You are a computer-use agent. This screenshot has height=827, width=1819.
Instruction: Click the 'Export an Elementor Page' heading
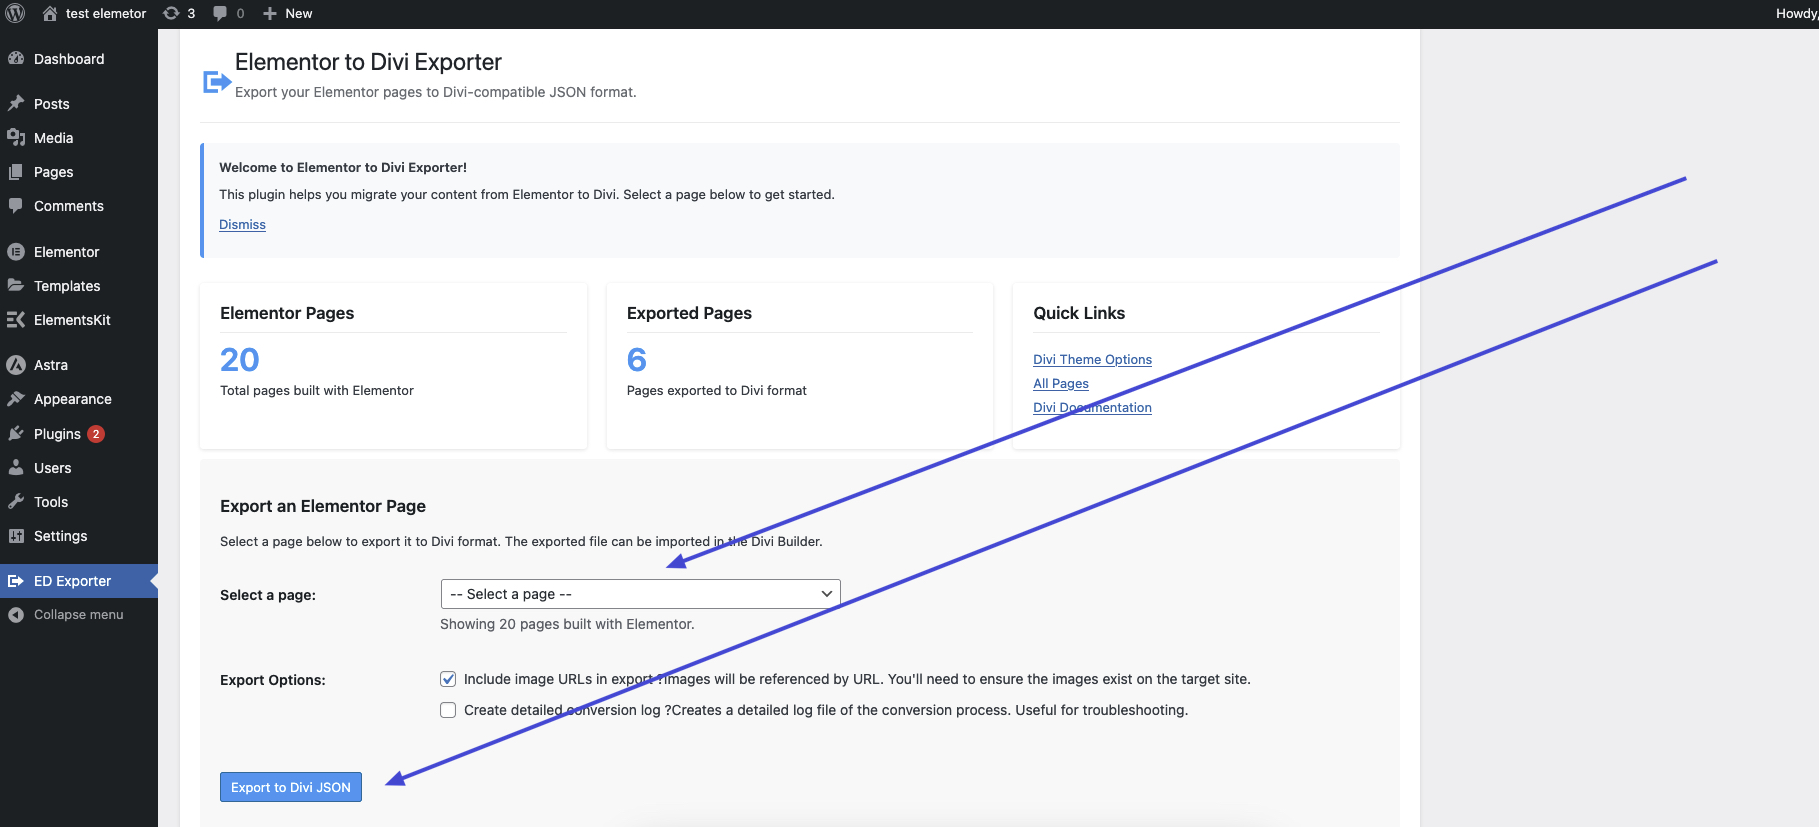323,506
